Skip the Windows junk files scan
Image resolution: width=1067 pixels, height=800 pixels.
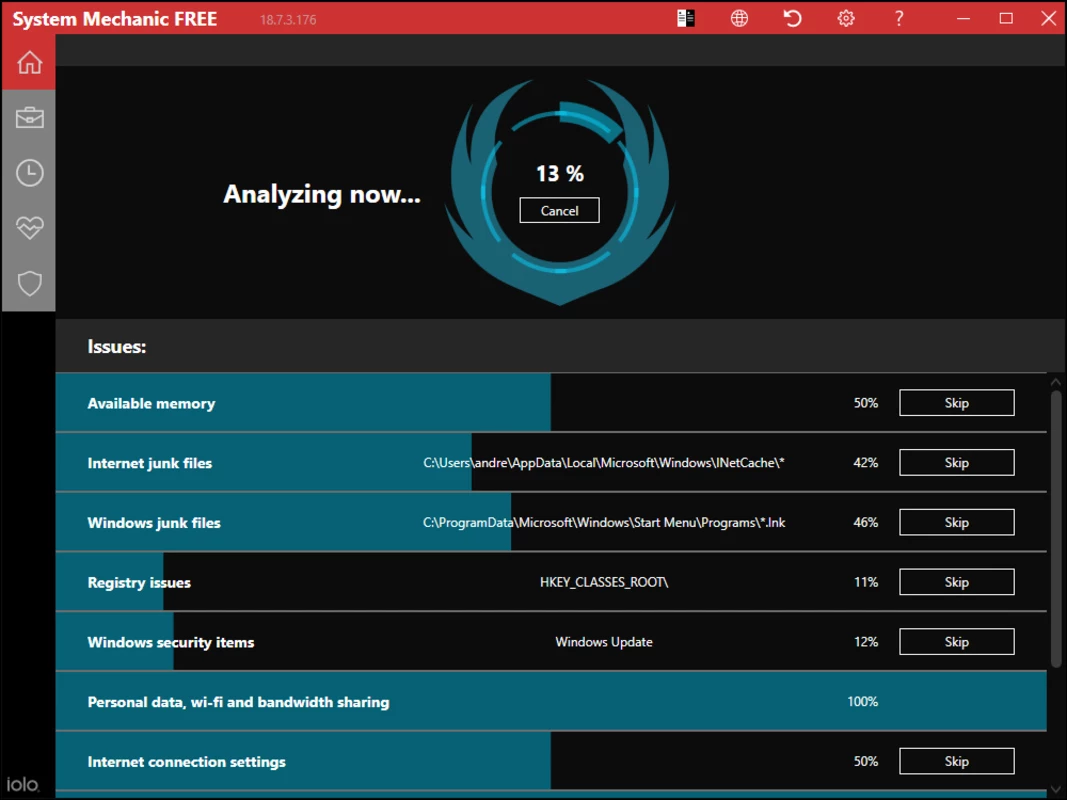tap(957, 522)
